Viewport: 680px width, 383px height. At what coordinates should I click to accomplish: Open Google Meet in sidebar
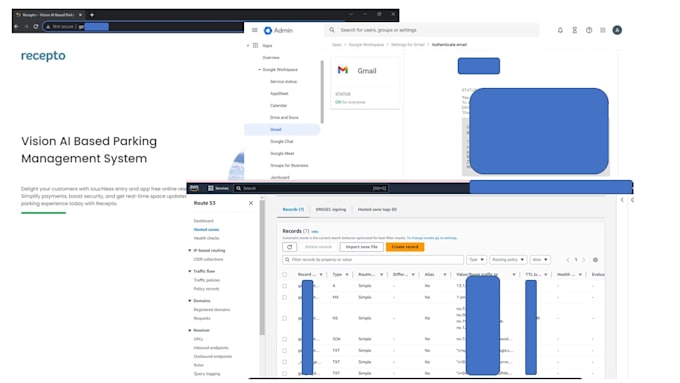click(282, 154)
